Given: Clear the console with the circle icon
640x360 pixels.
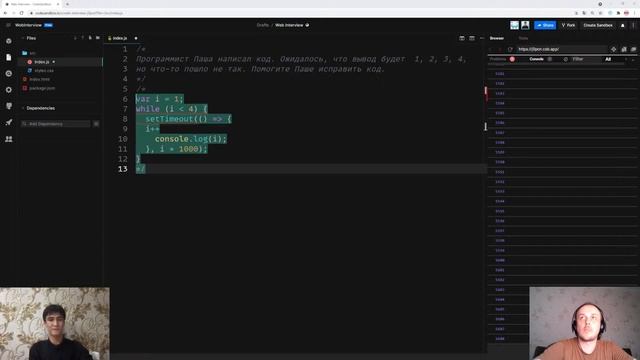Looking at the screenshot, I should (x=566, y=59).
